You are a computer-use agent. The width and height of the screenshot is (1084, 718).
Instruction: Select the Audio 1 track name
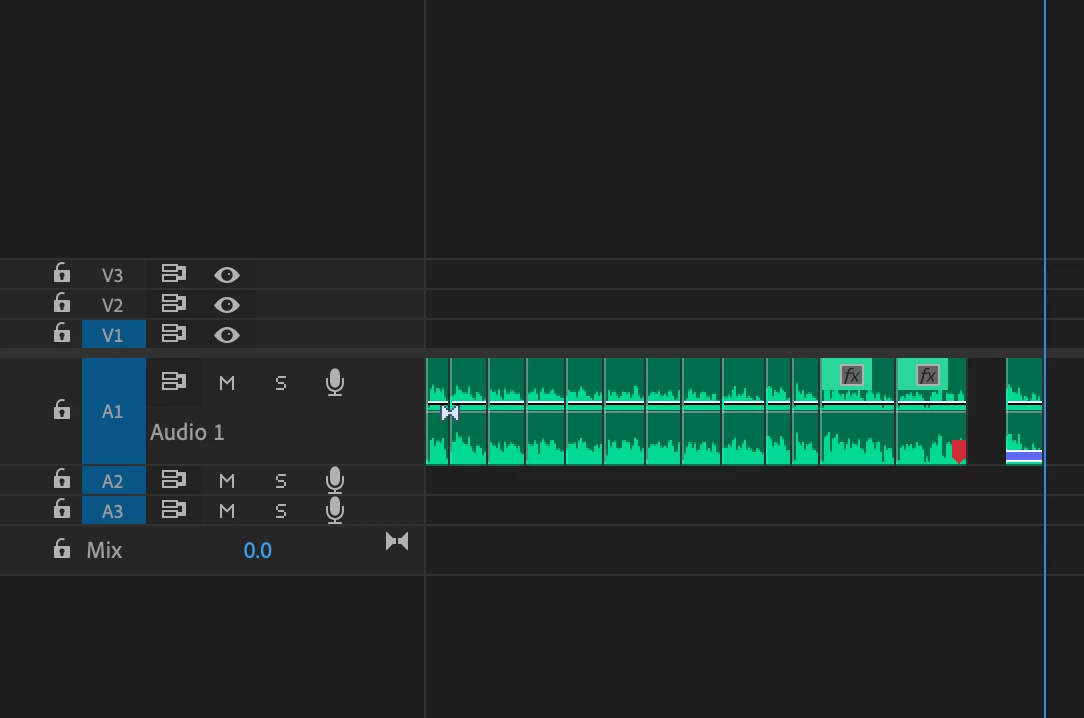click(x=187, y=433)
